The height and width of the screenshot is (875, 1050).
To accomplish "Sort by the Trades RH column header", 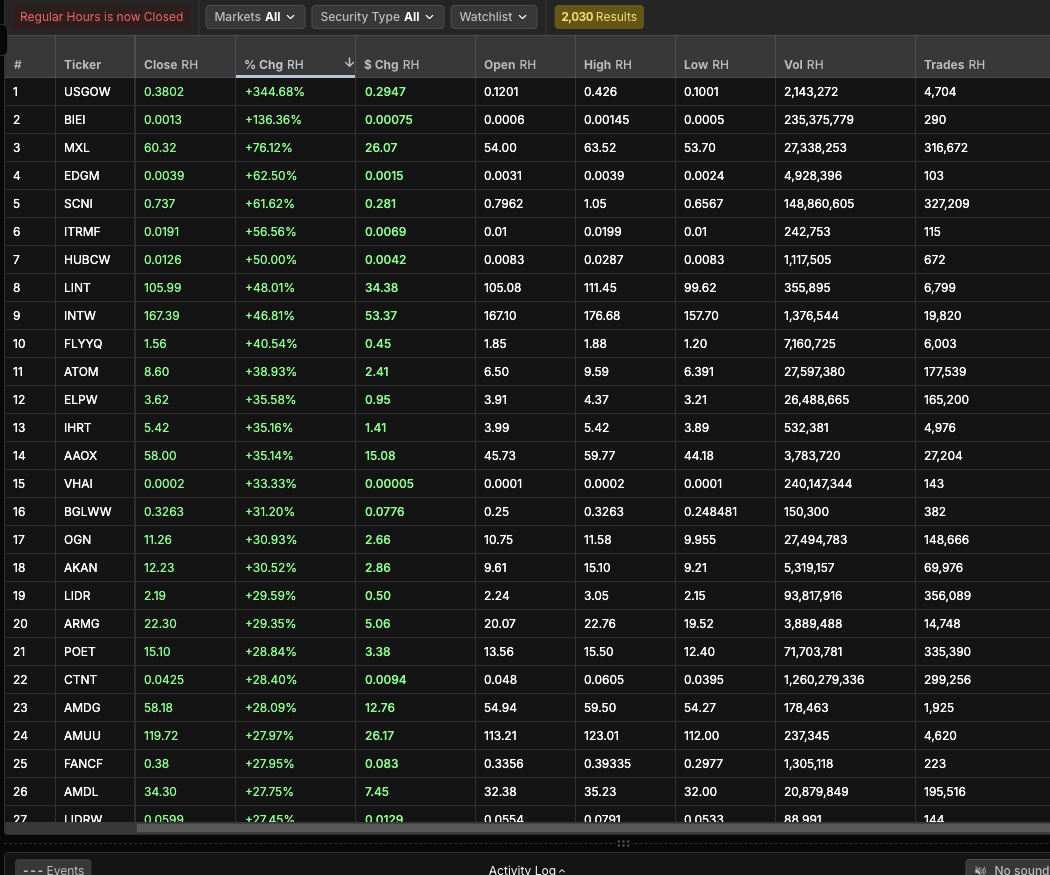I will (x=954, y=65).
